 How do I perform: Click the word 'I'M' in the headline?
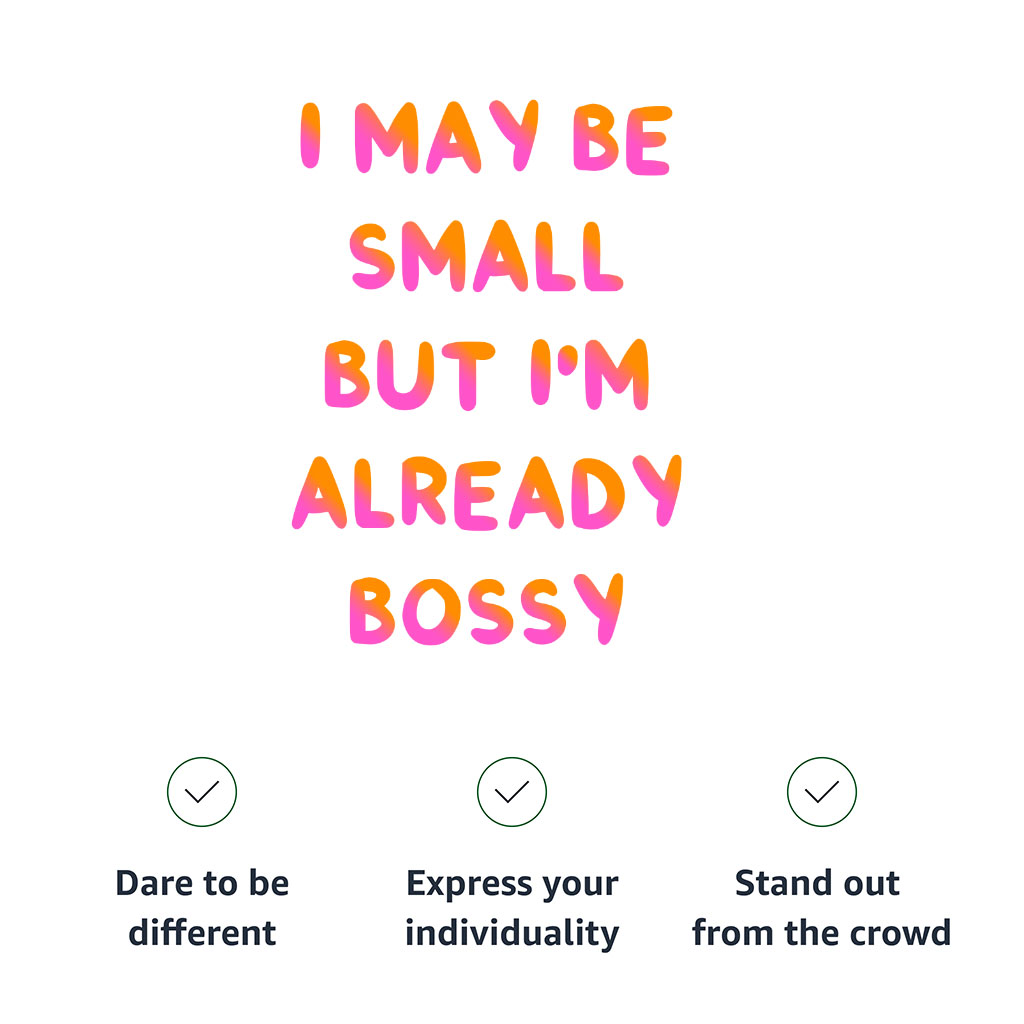(590, 375)
